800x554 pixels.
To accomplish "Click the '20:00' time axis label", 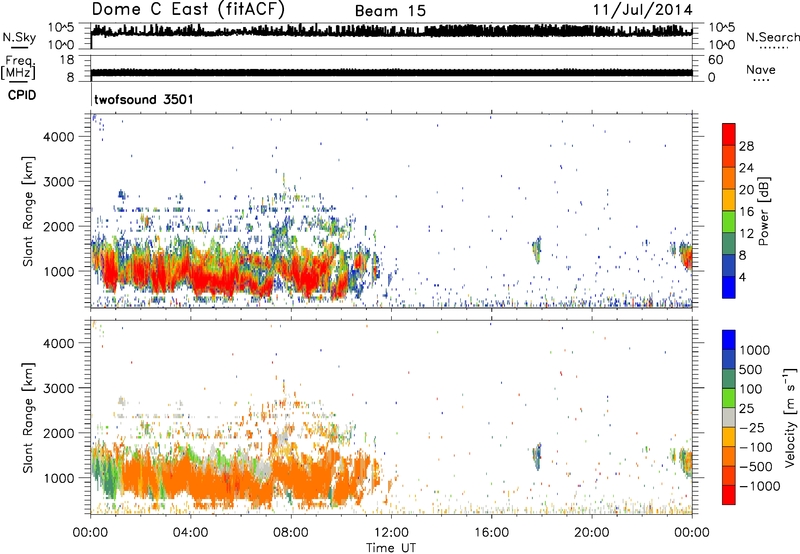I will point(591,533).
